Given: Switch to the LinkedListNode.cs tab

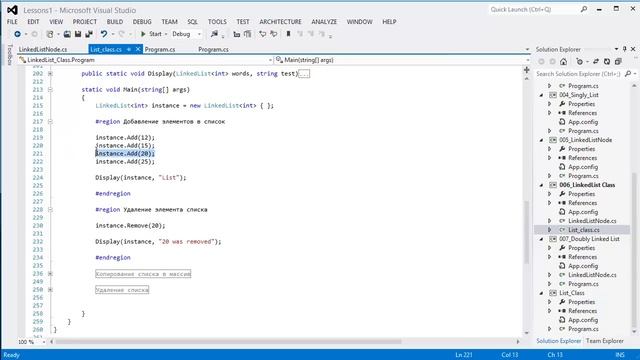Looking at the screenshot, I should [x=43, y=49].
